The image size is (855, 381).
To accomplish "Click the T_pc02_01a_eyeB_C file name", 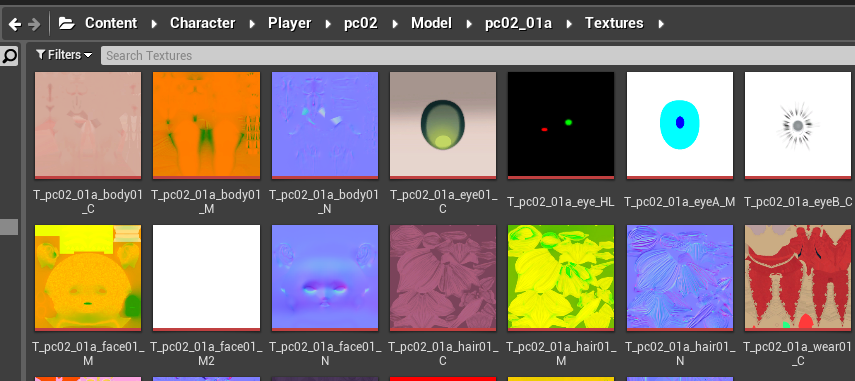I will click(x=798, y=202).
